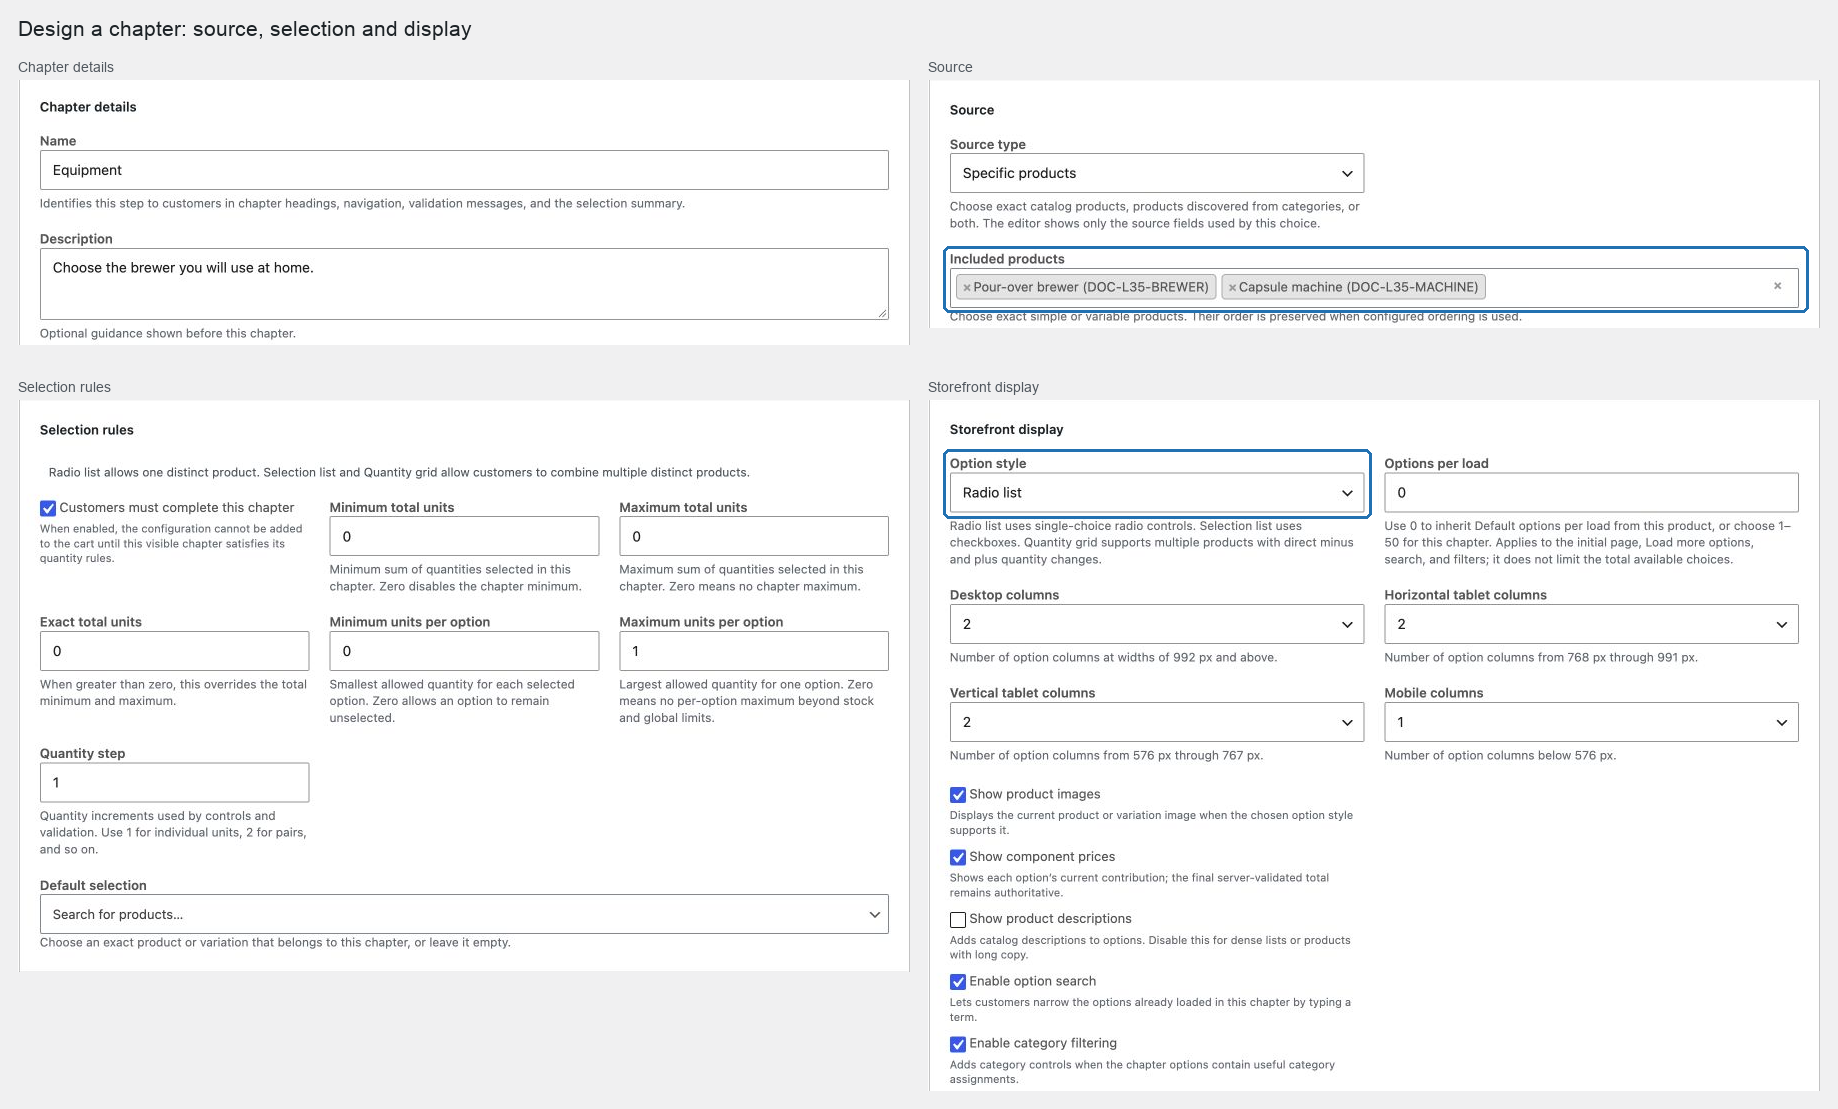The image size is (1838, 1109).
Task: Click the Quantity step field
Action: tap(174, 782)
